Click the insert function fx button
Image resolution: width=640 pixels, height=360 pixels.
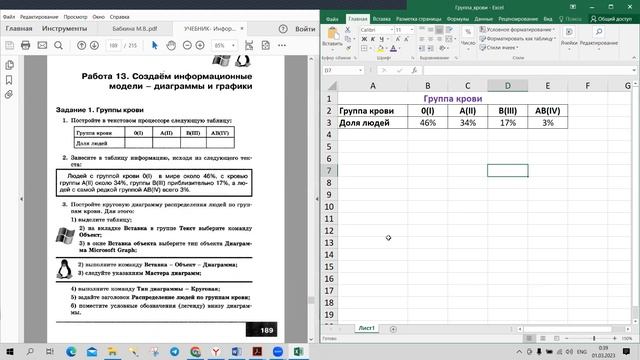414,70
